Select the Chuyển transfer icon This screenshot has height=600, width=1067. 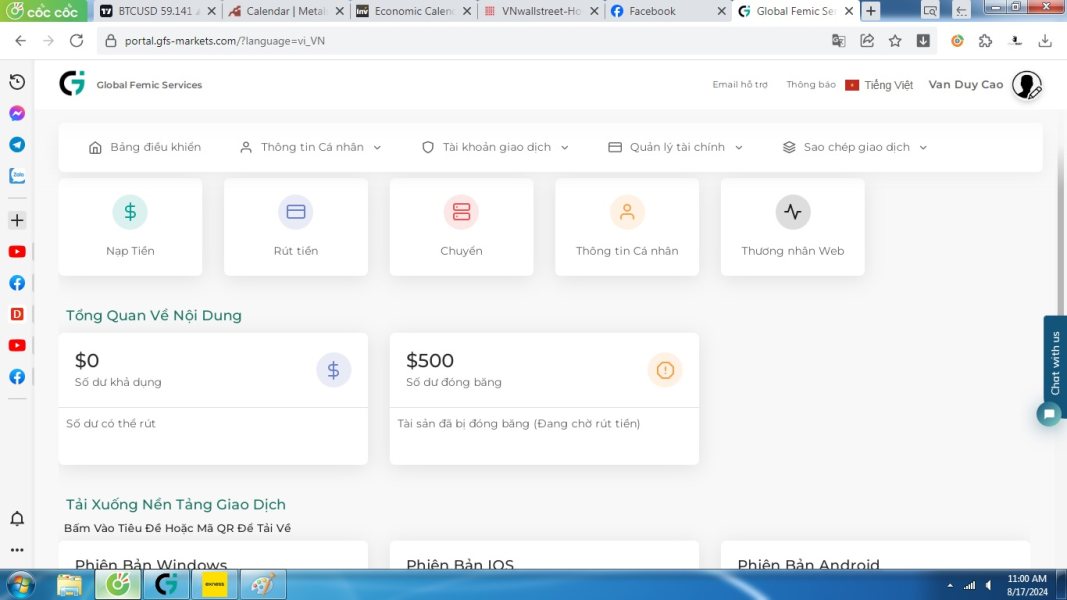461,212
